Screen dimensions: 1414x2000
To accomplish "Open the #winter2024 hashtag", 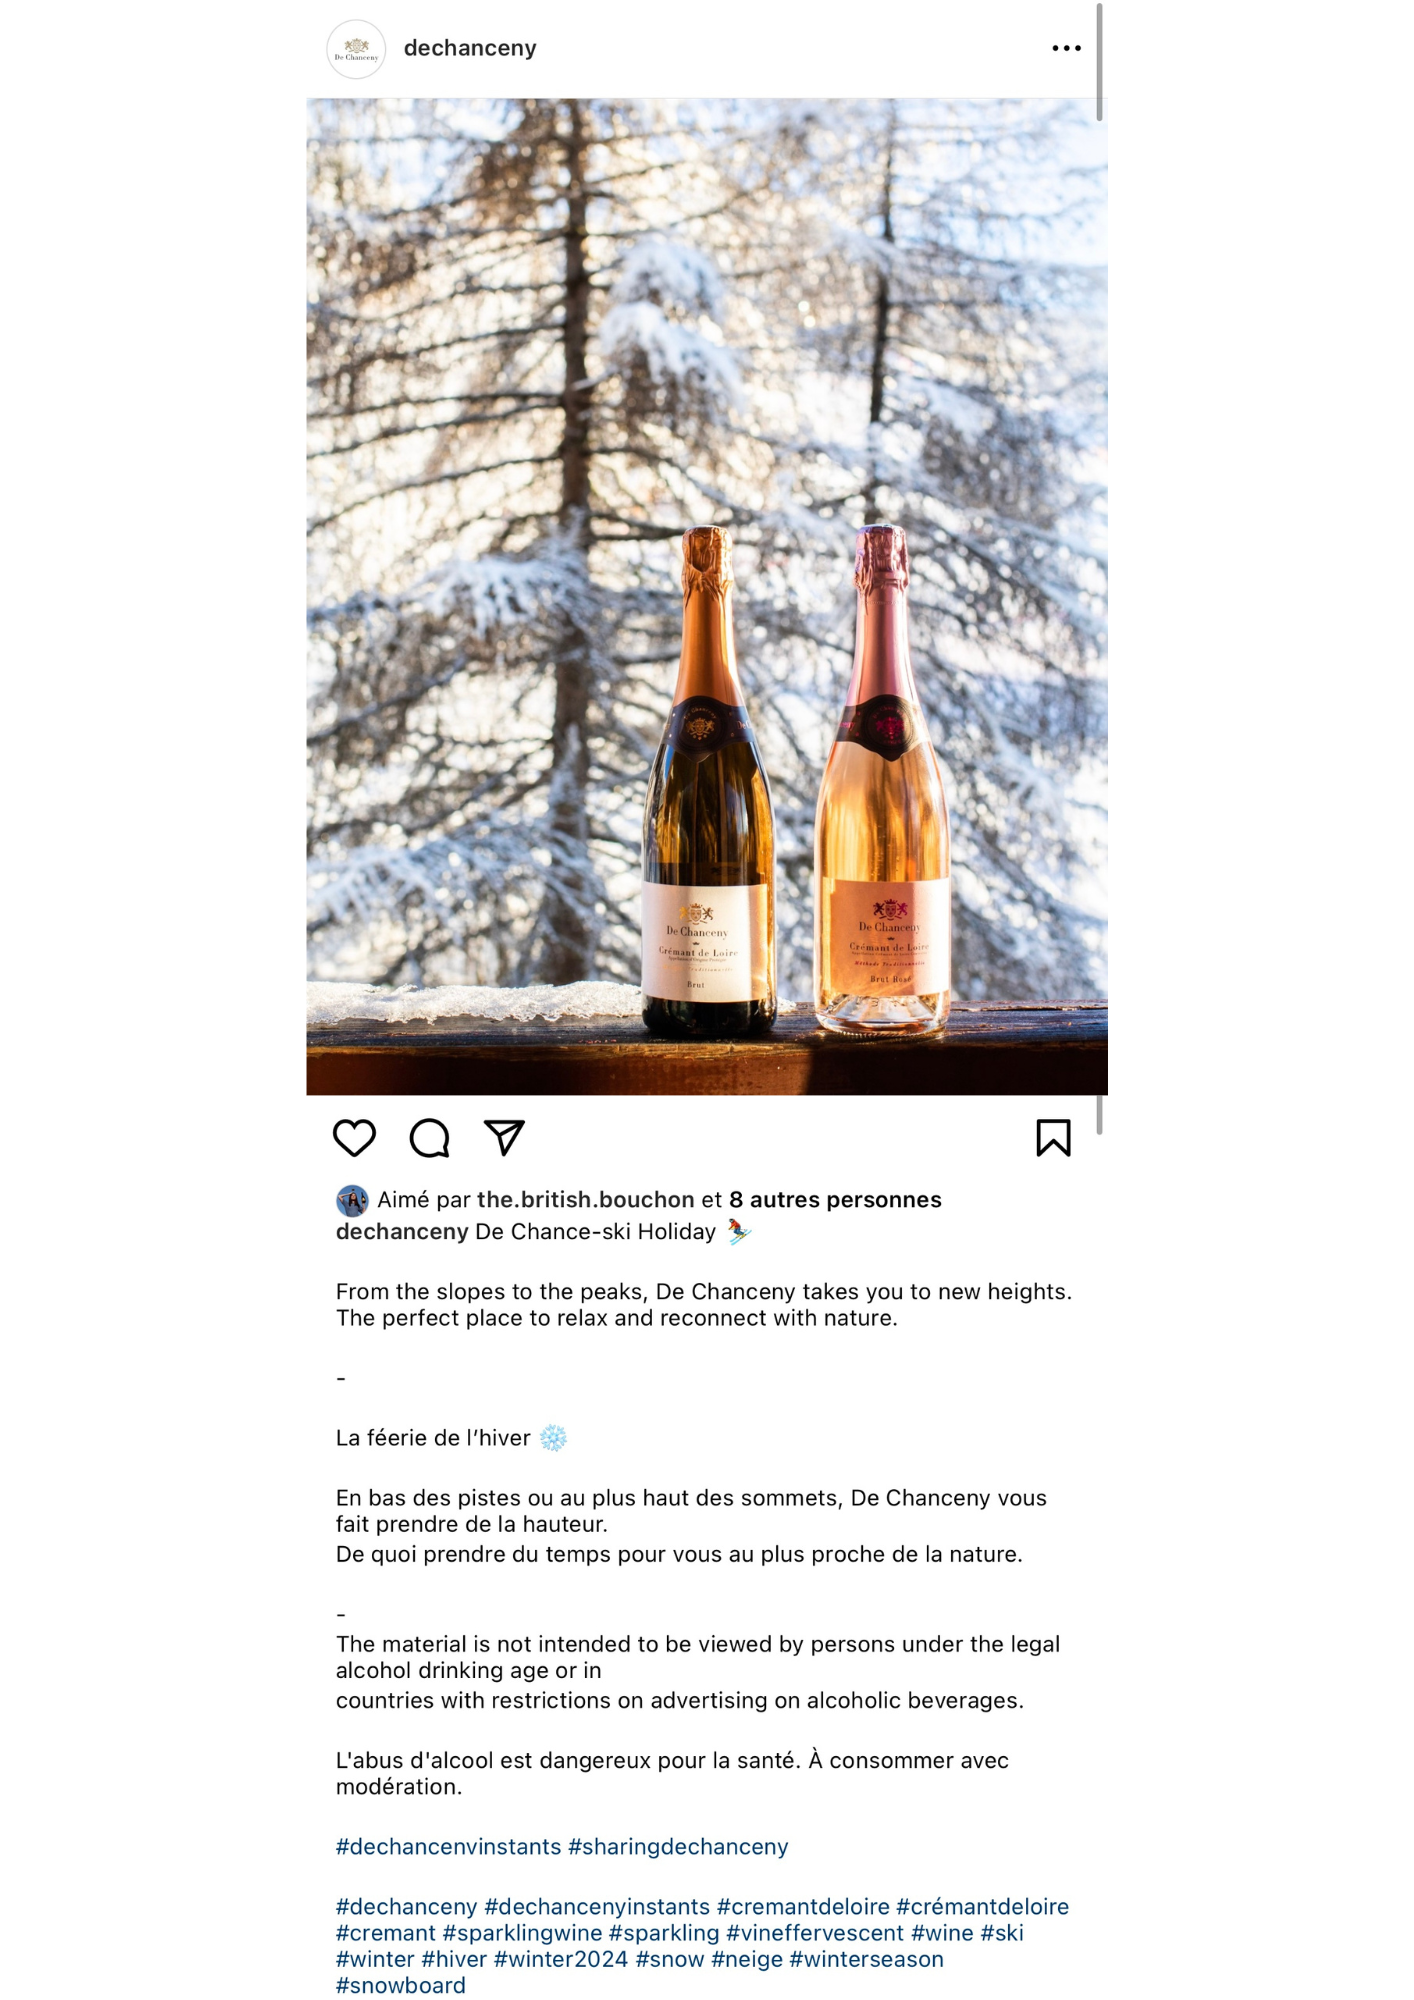I will [x=561, y=1959].
